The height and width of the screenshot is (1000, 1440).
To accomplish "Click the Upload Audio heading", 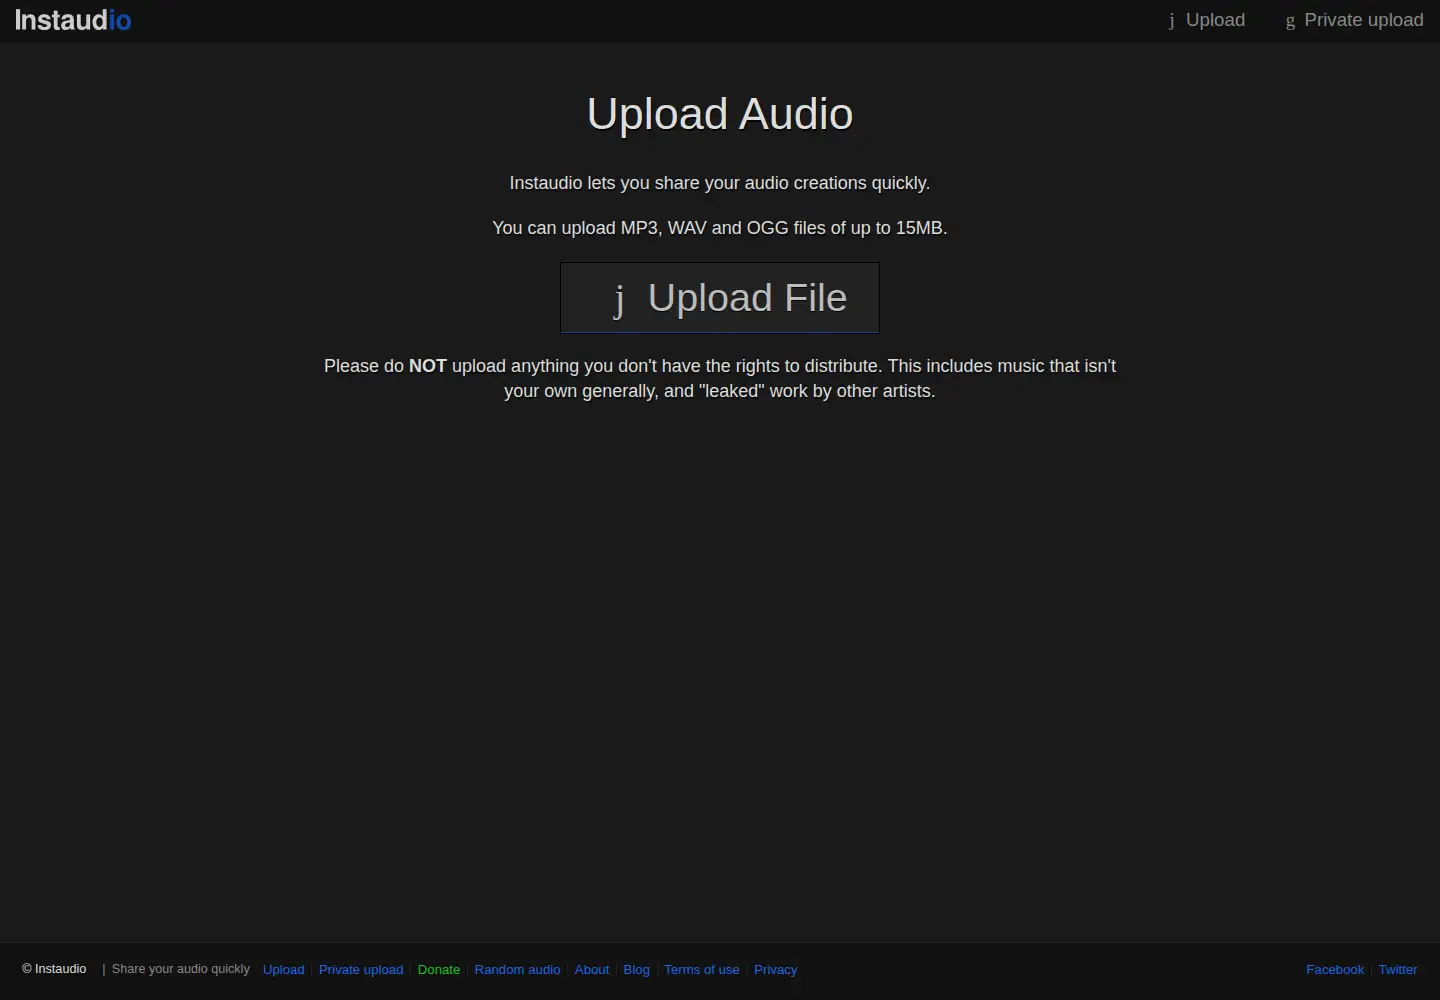I will [720, 114].
